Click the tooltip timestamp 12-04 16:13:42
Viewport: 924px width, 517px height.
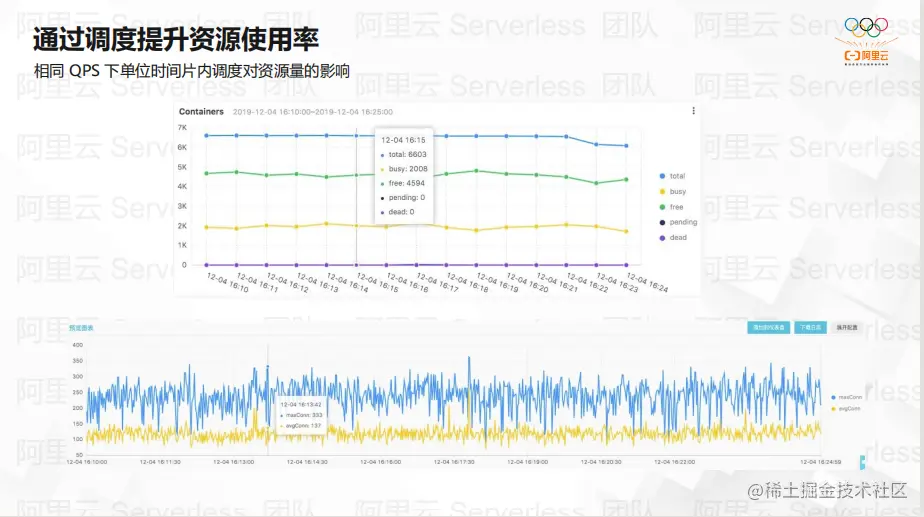pos(301,405)
